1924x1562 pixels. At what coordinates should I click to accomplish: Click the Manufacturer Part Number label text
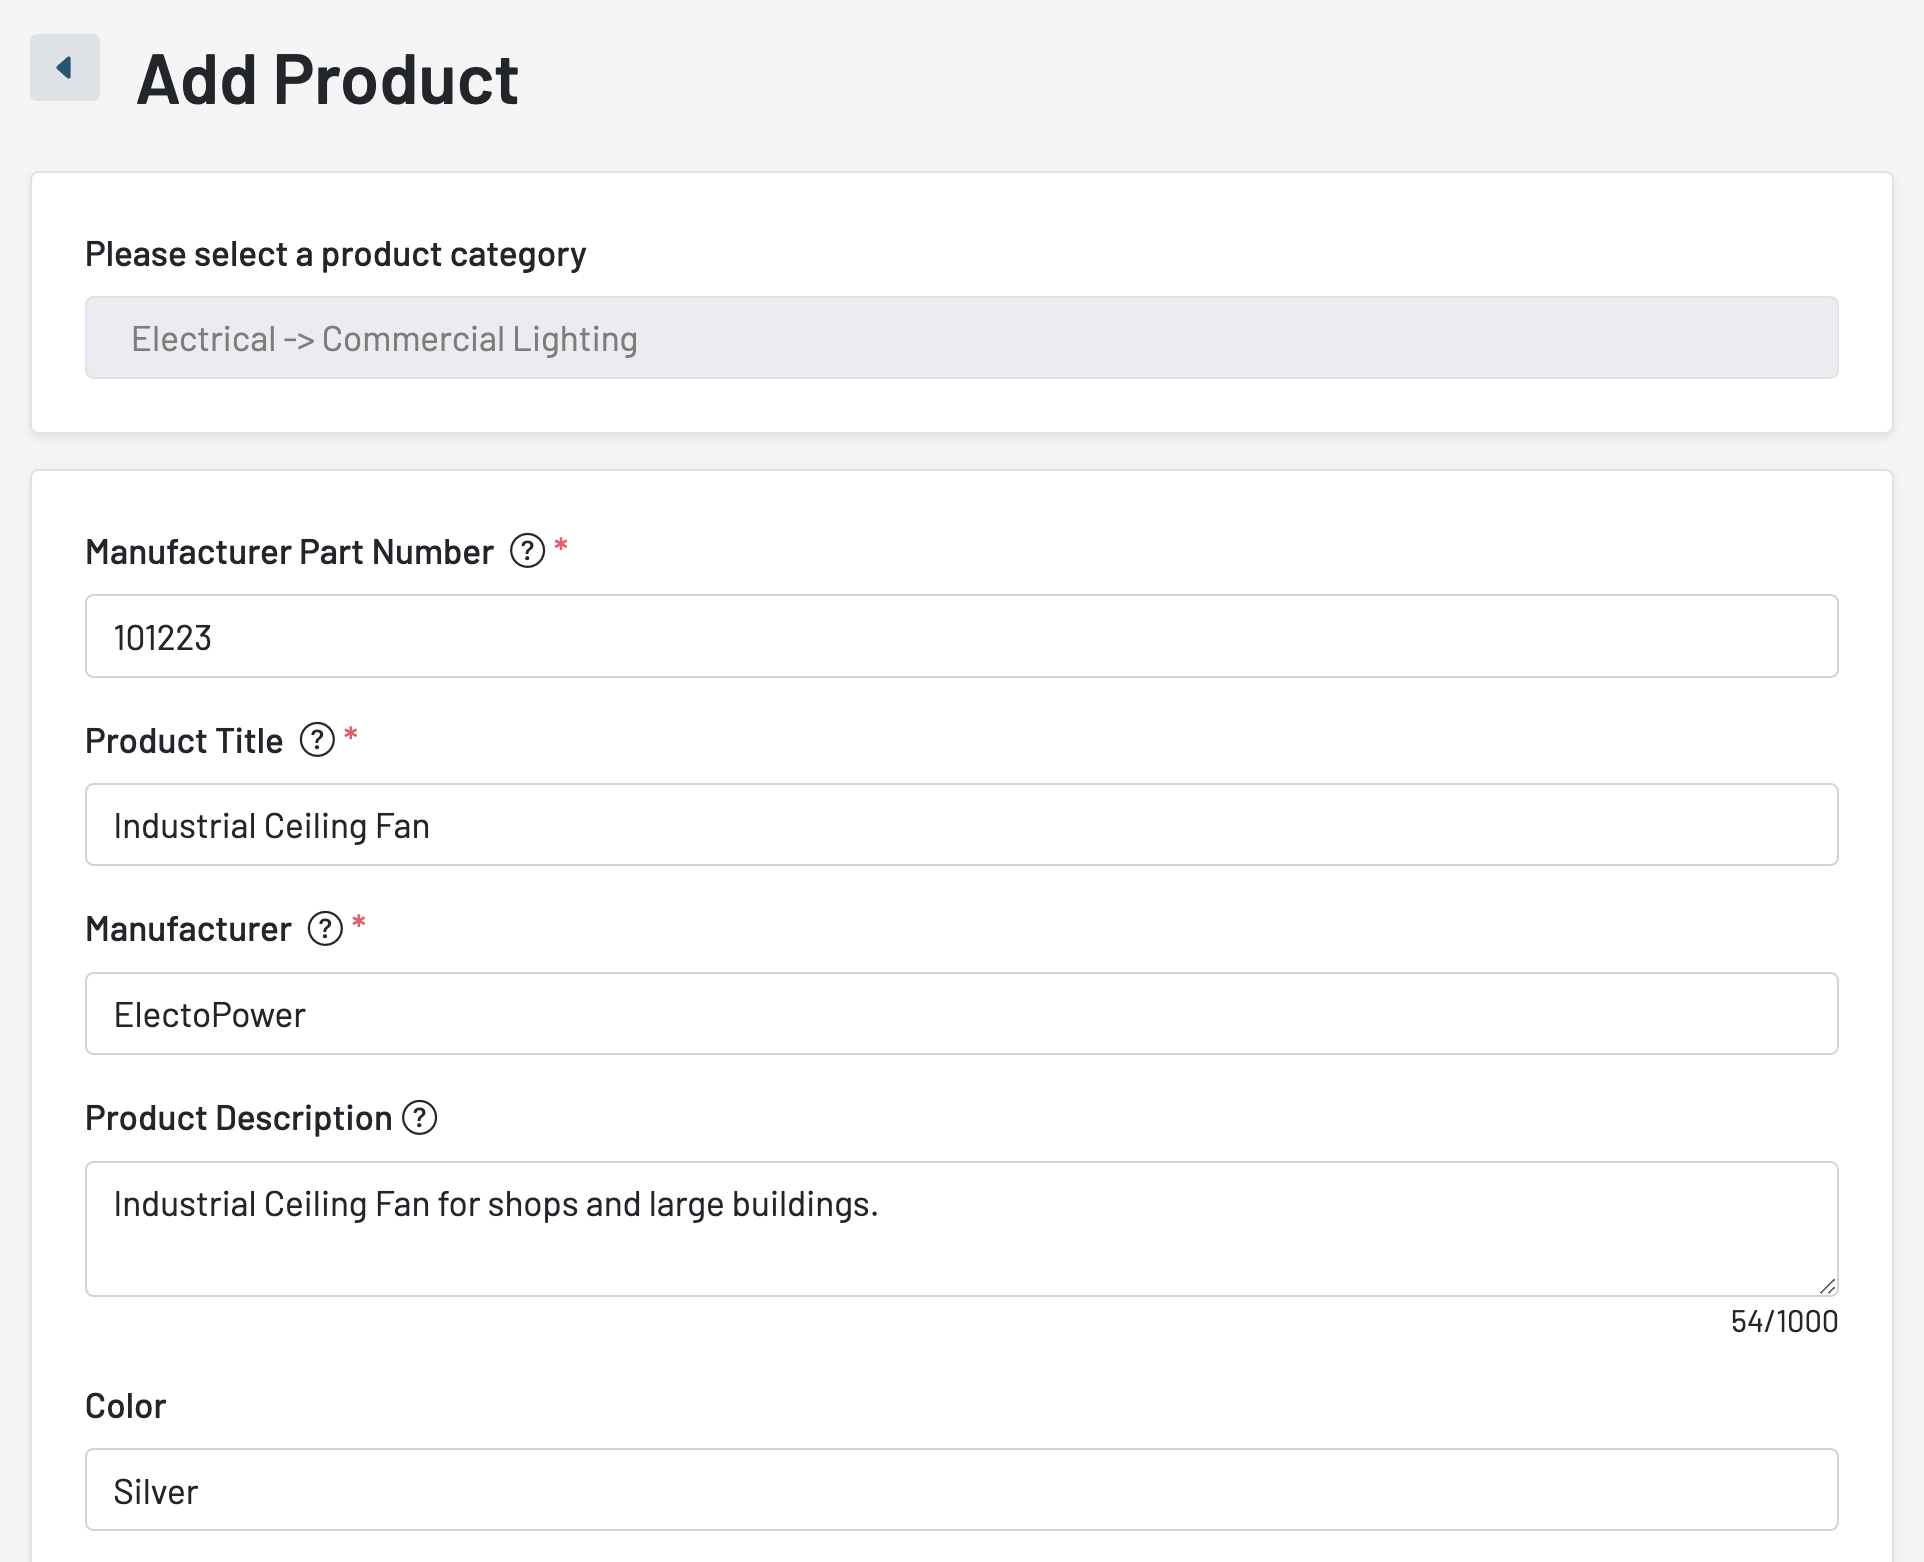point(289,552)
